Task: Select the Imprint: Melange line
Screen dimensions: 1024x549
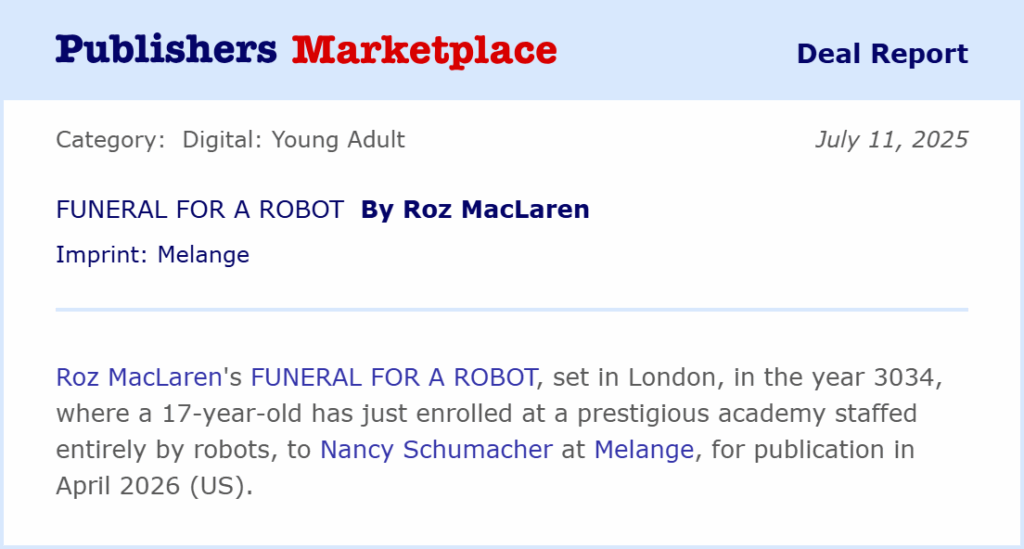Action: 152,255
